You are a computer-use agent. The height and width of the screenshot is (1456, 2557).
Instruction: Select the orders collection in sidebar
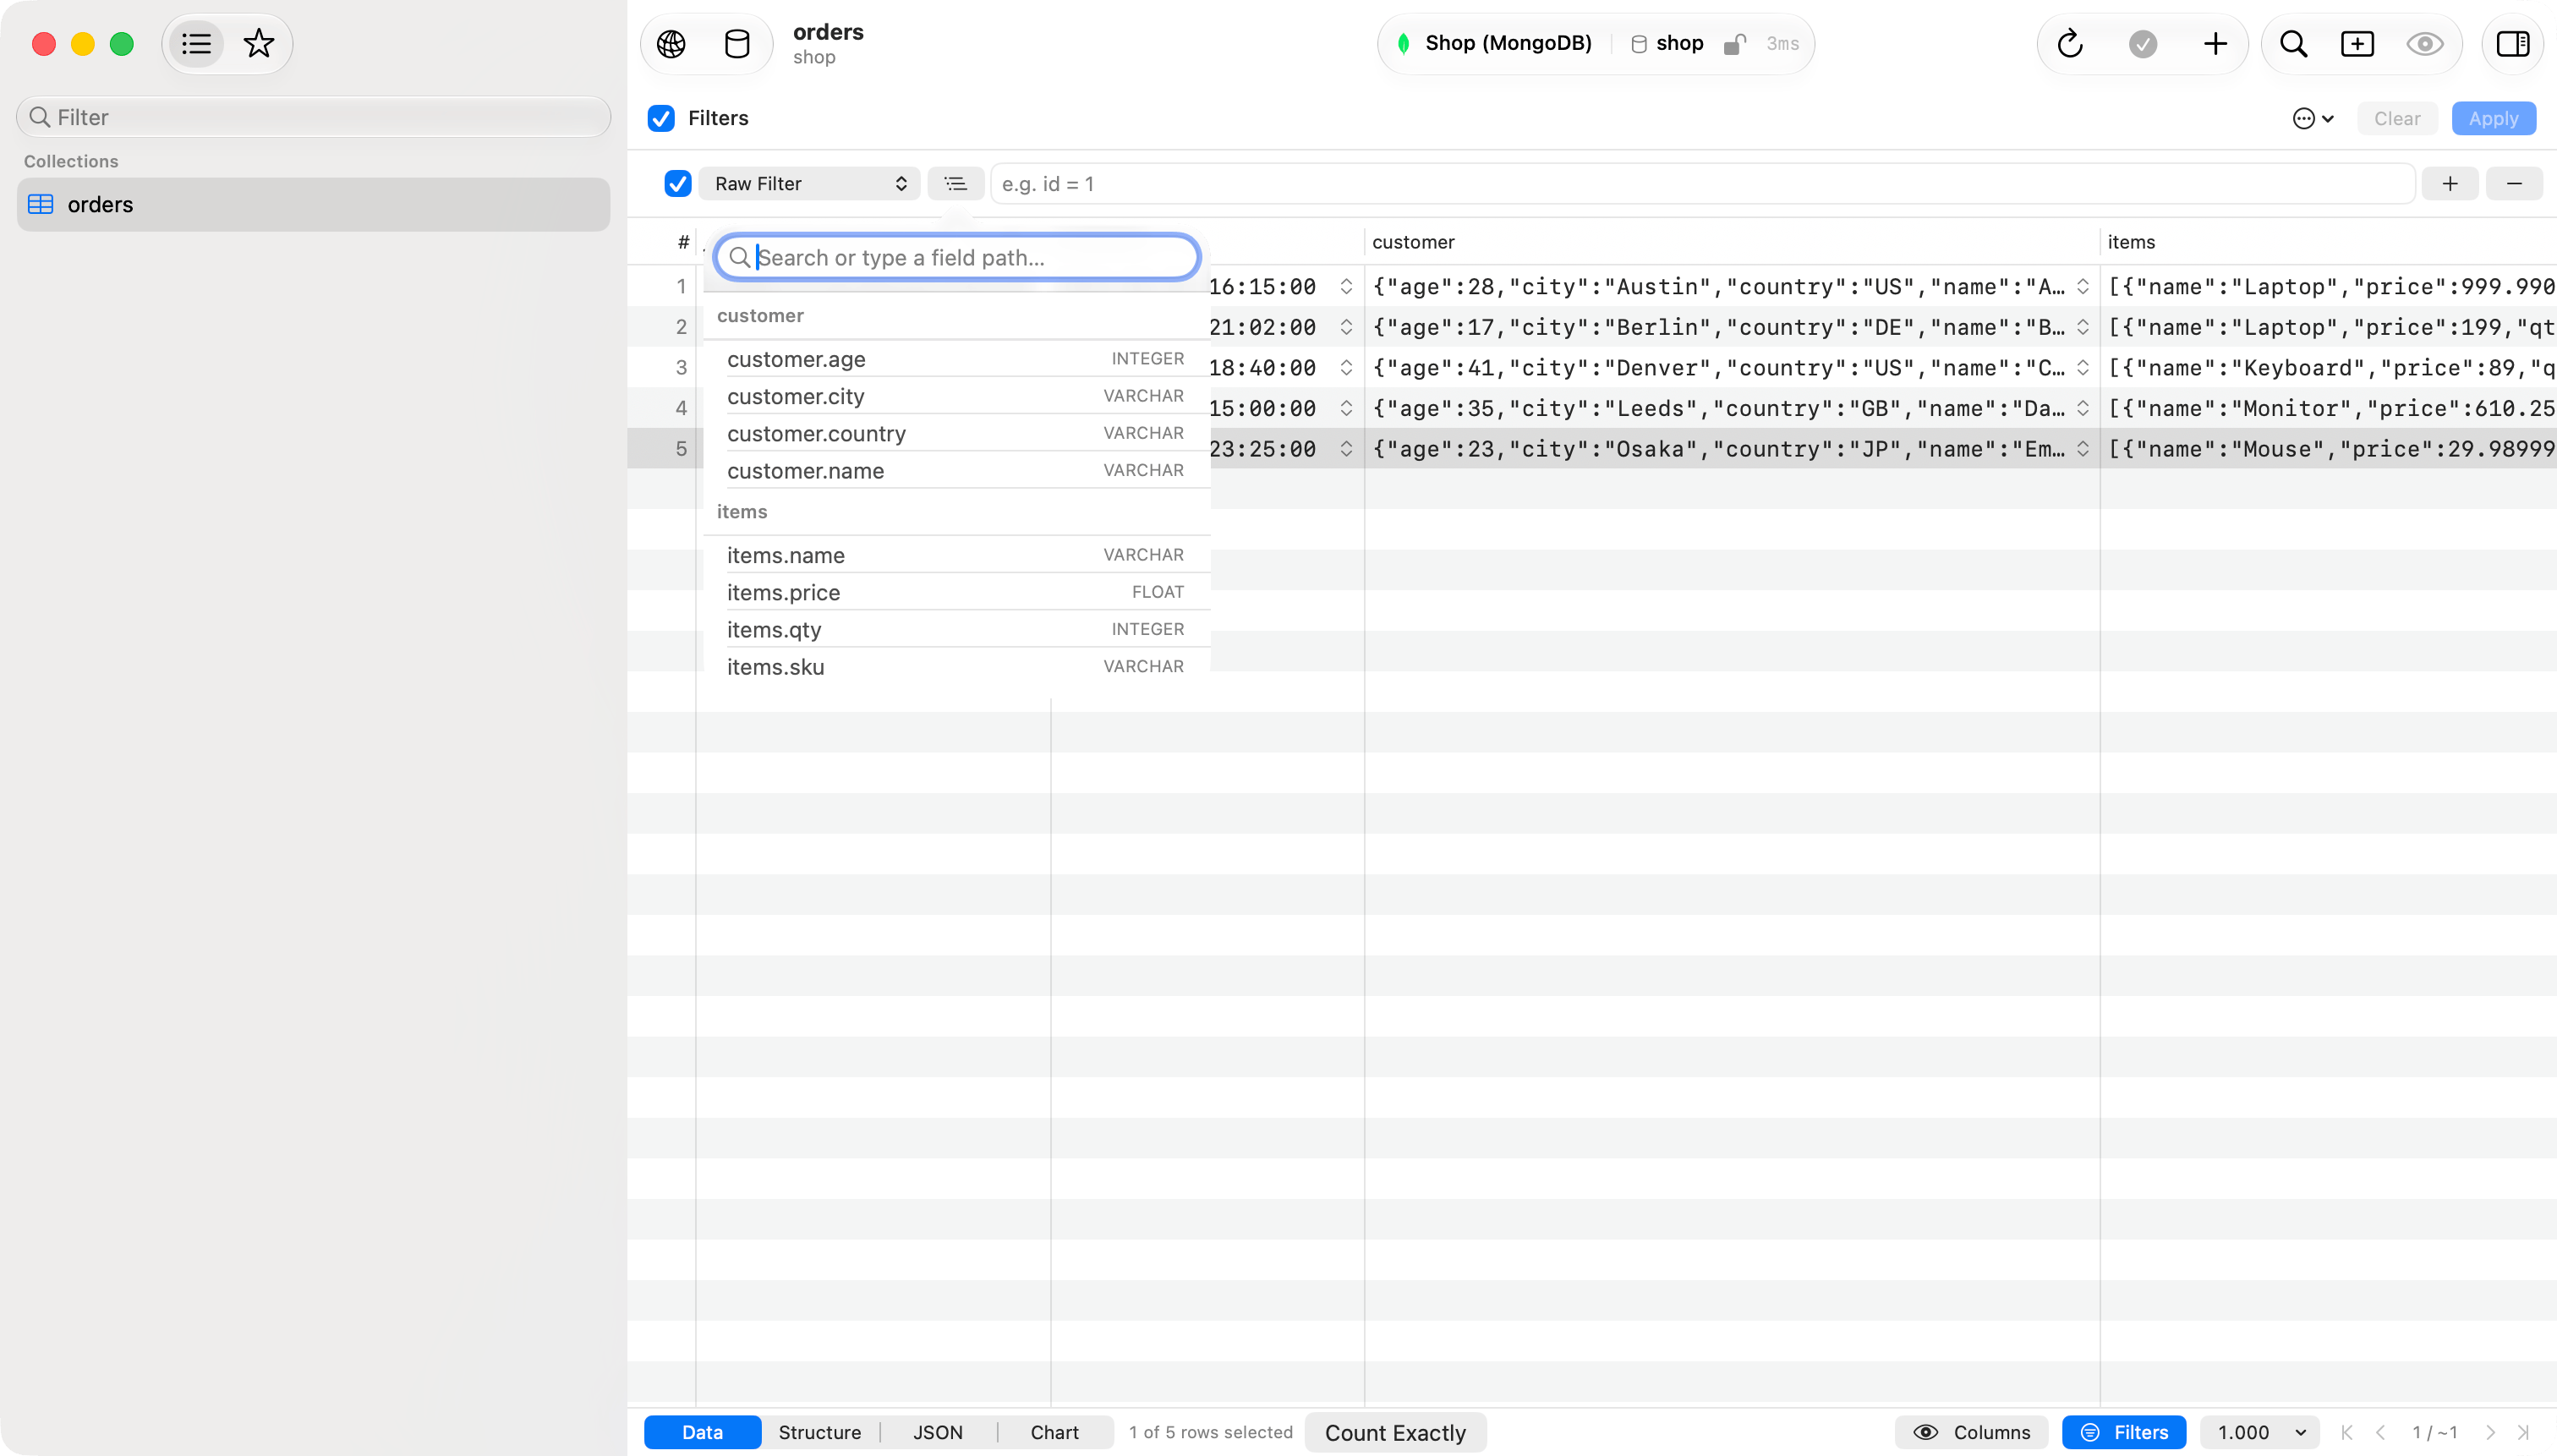click(x=313, y=205)
